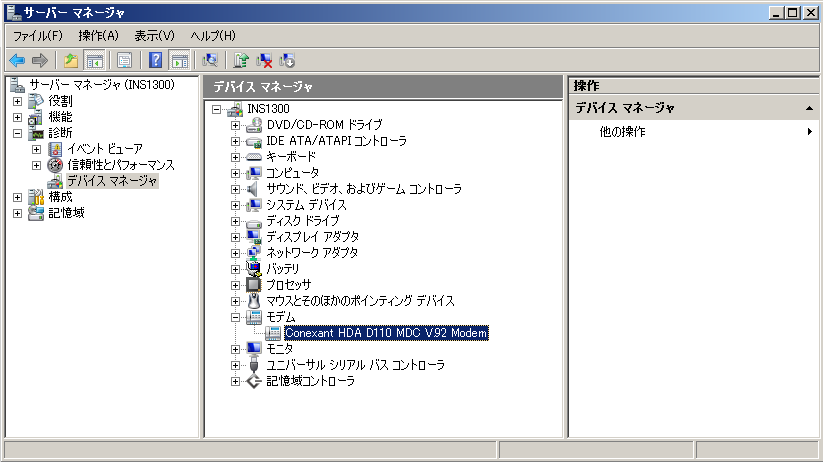Open the 操作(A) menu
This screenshot has height=462, width=823.
click(x=98, y=36)
